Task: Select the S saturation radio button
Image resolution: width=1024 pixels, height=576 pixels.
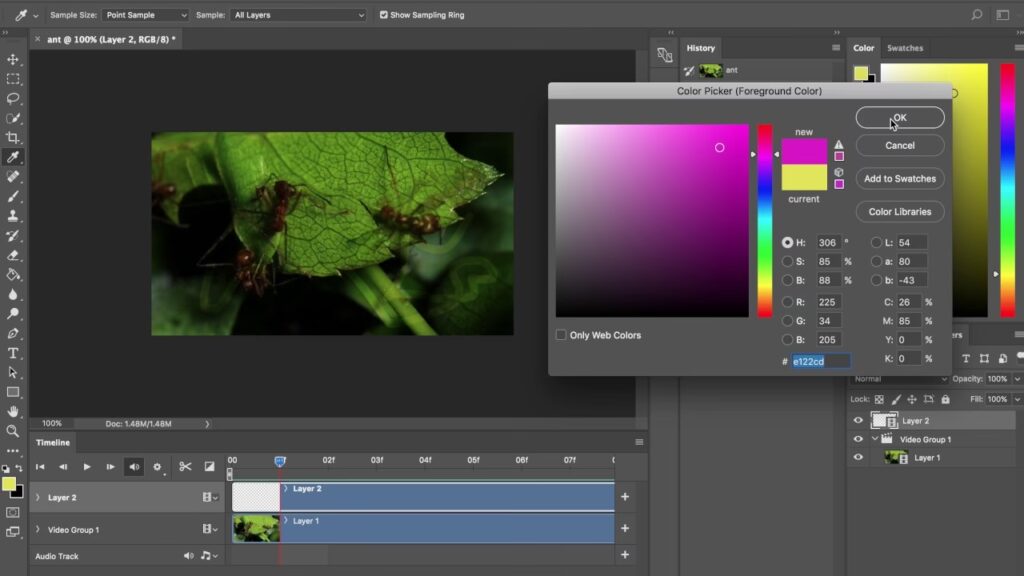Action: 787,262
